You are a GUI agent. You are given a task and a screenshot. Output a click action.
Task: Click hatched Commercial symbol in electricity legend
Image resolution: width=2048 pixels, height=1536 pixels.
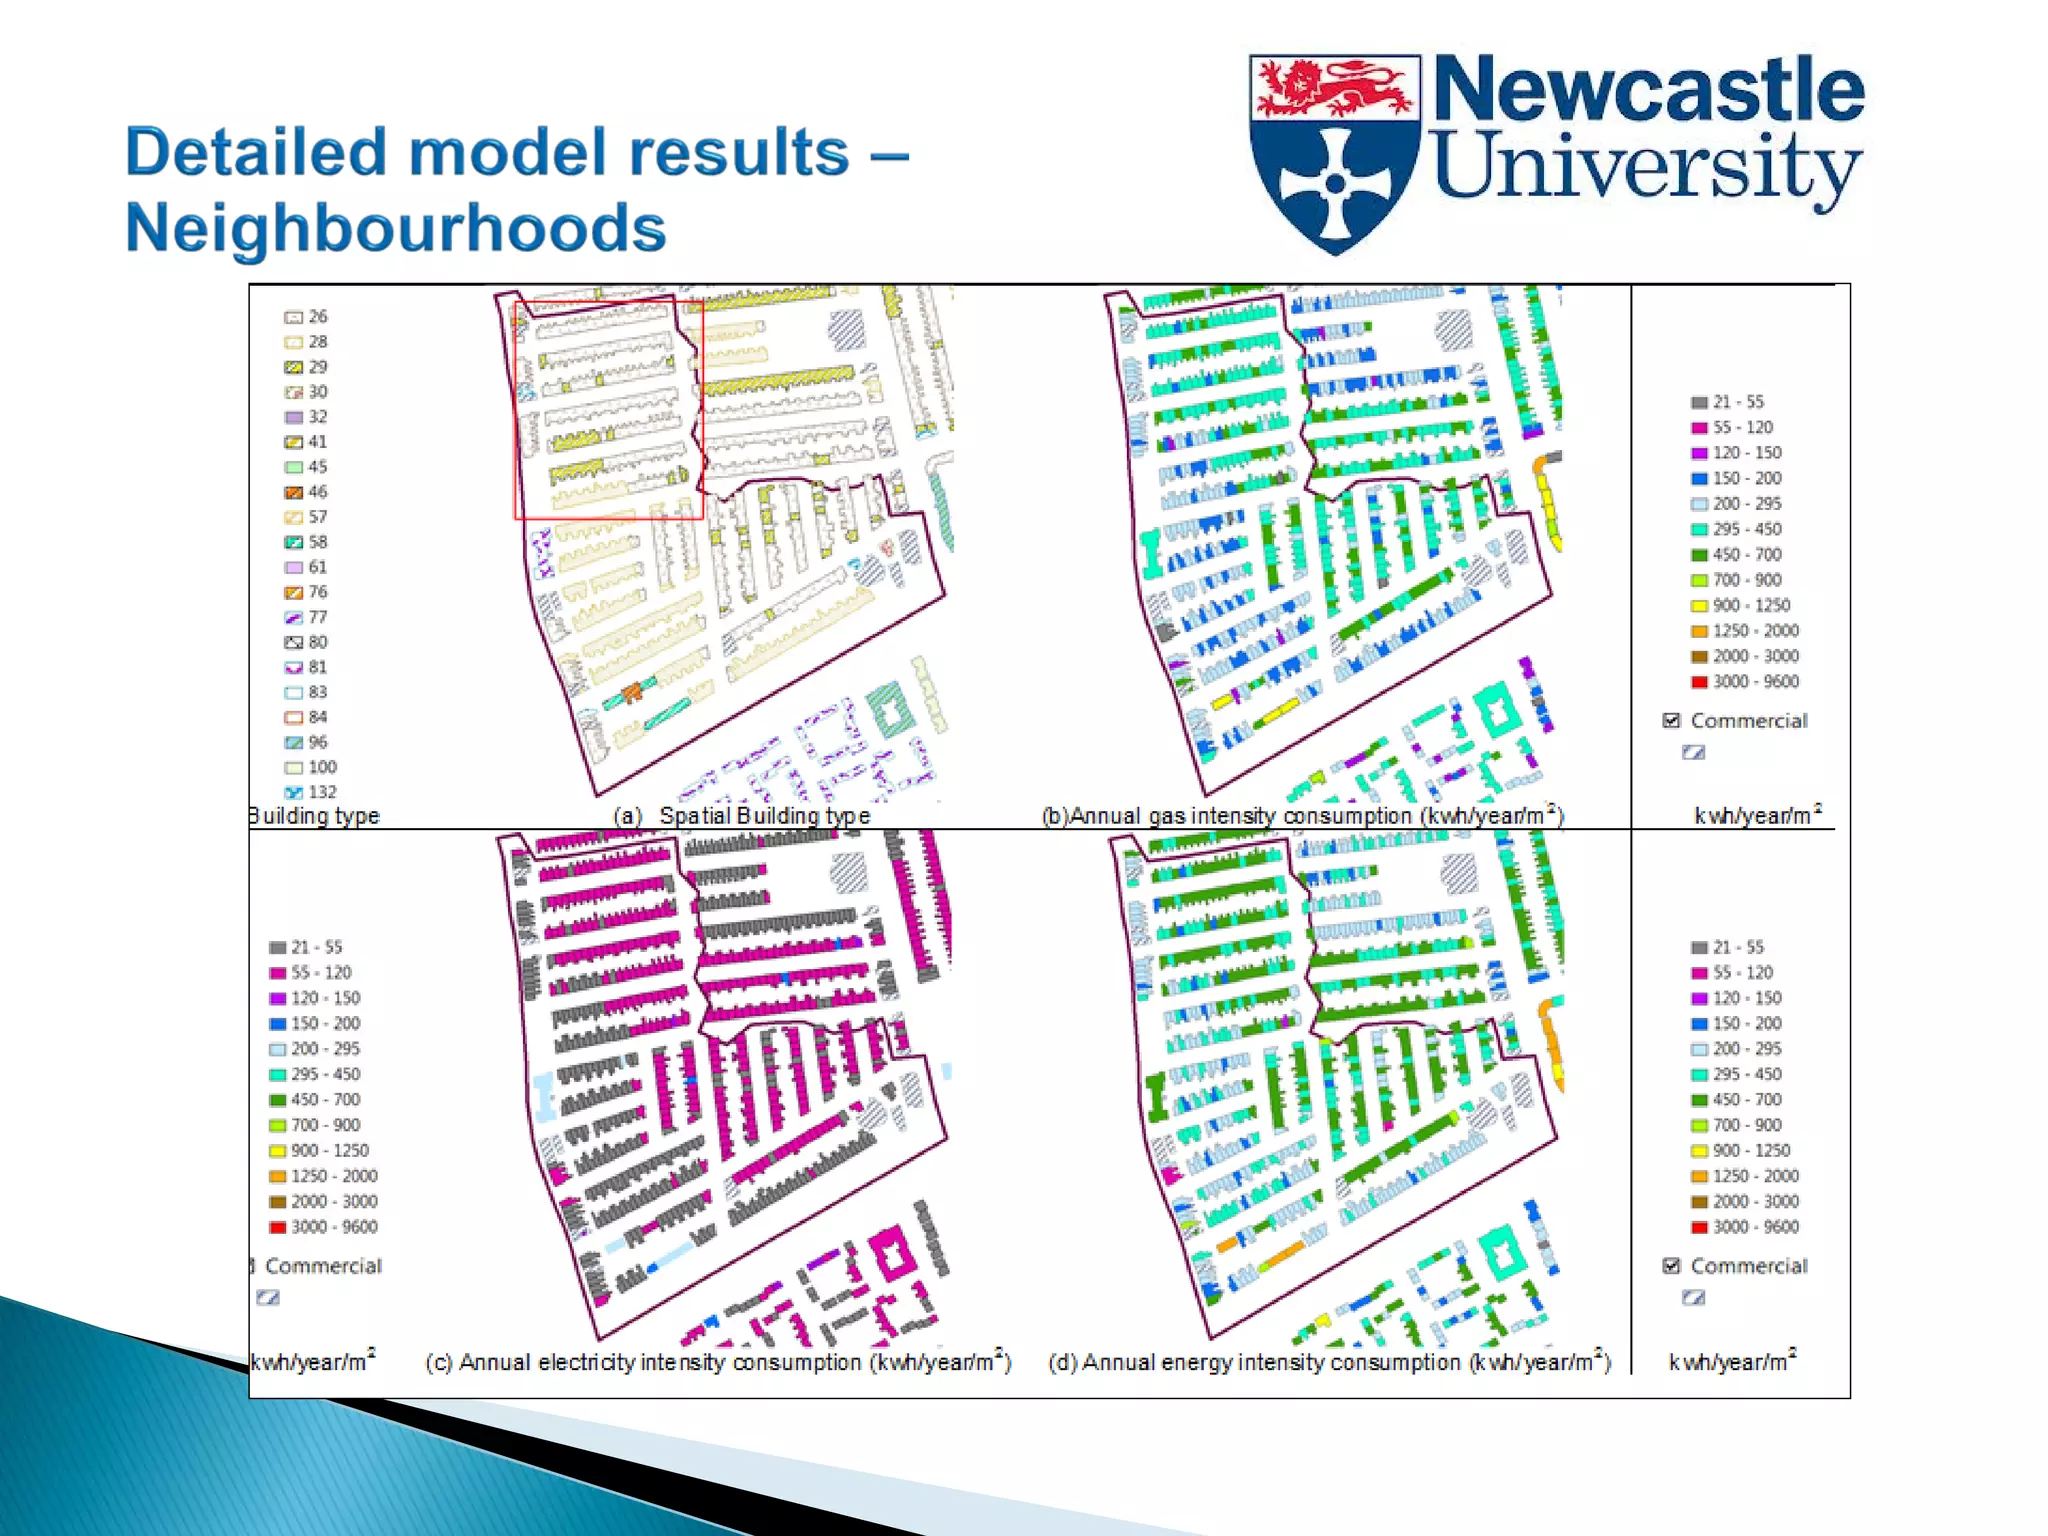268,1297
